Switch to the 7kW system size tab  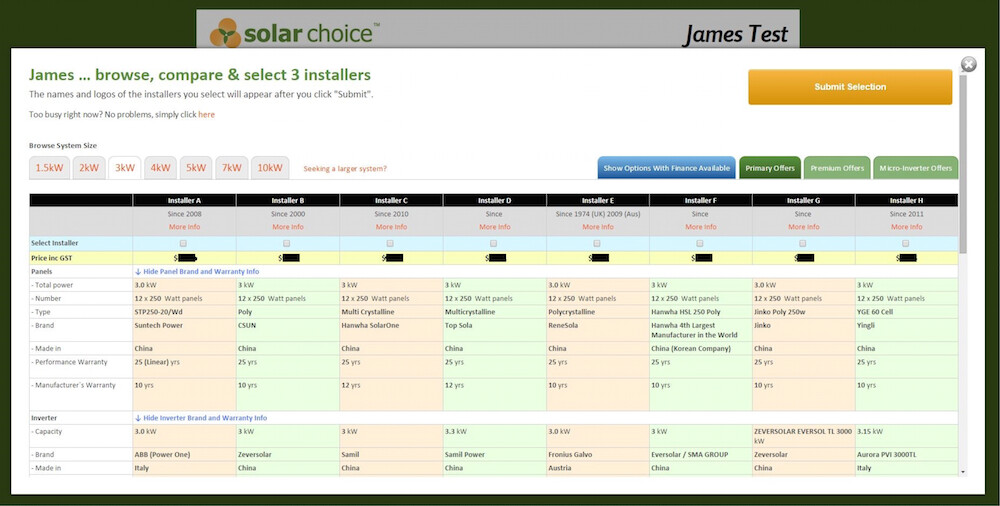click(x=232, y=168)
